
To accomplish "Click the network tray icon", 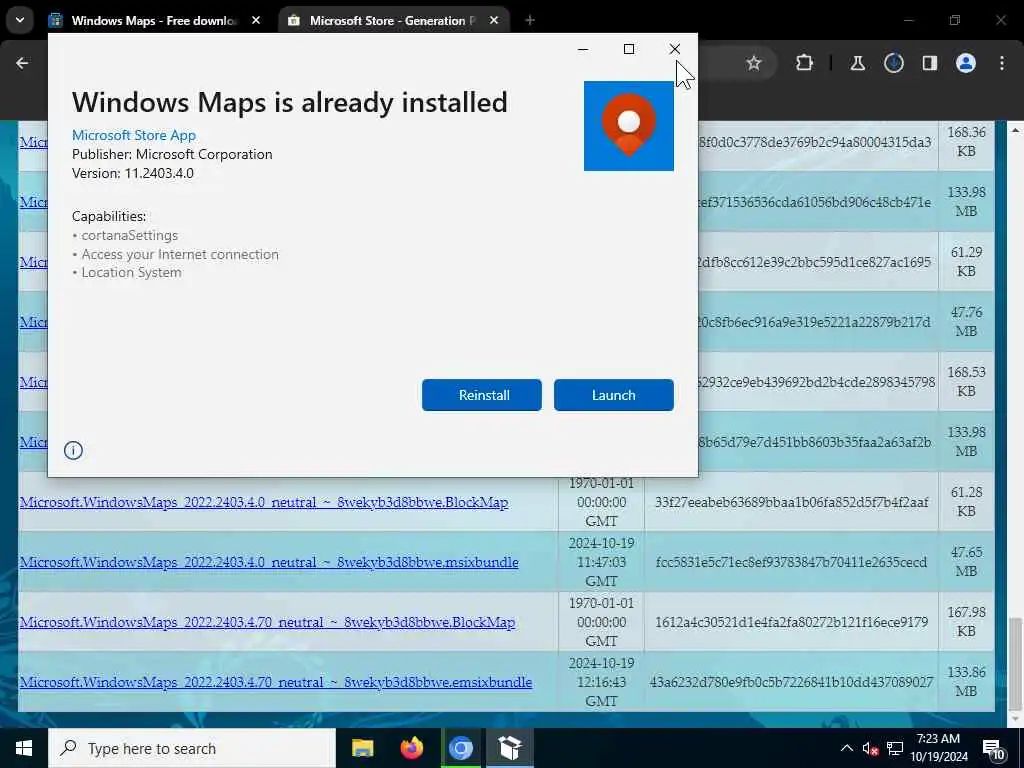I will tap(895, 748).
